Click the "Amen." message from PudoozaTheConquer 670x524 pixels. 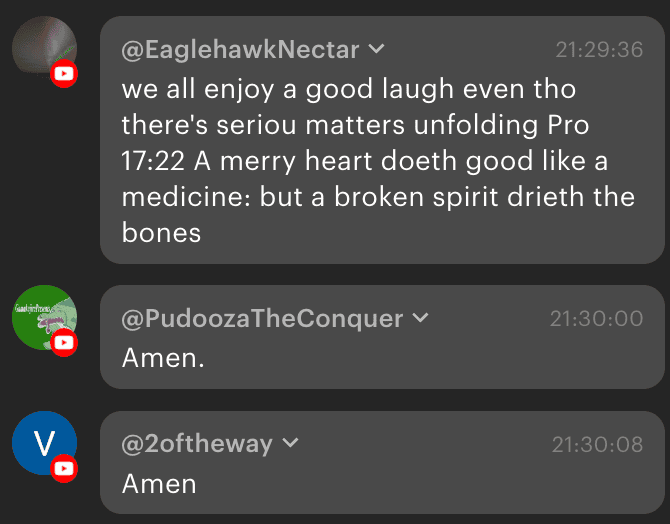(x=163, y=357)
